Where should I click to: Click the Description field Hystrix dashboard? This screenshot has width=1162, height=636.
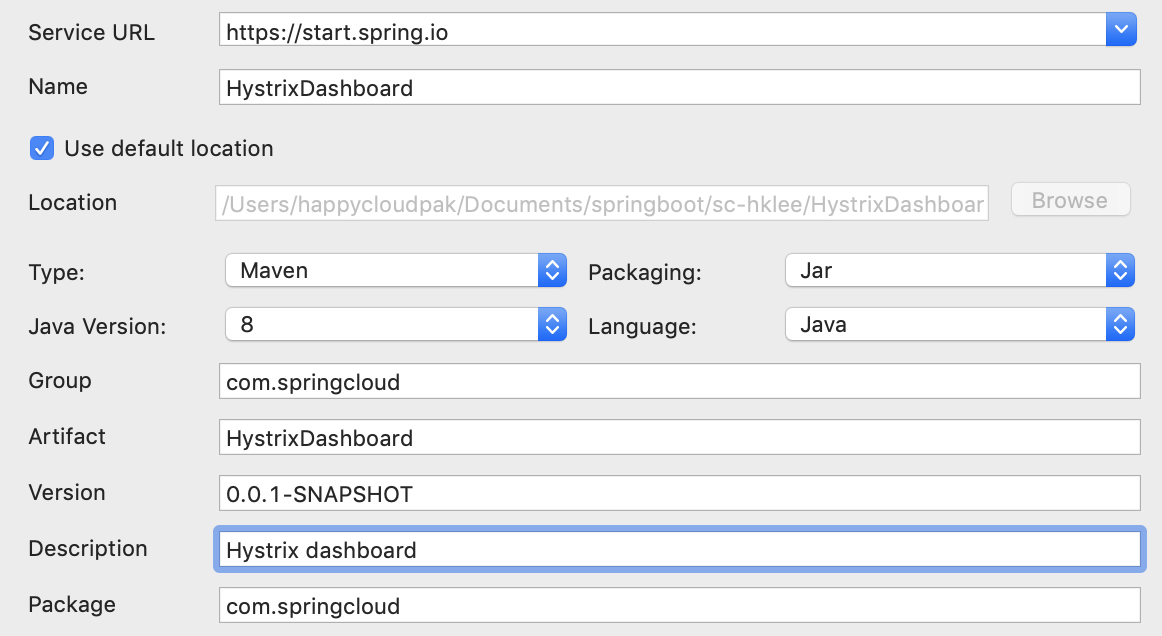click(680, 549)
